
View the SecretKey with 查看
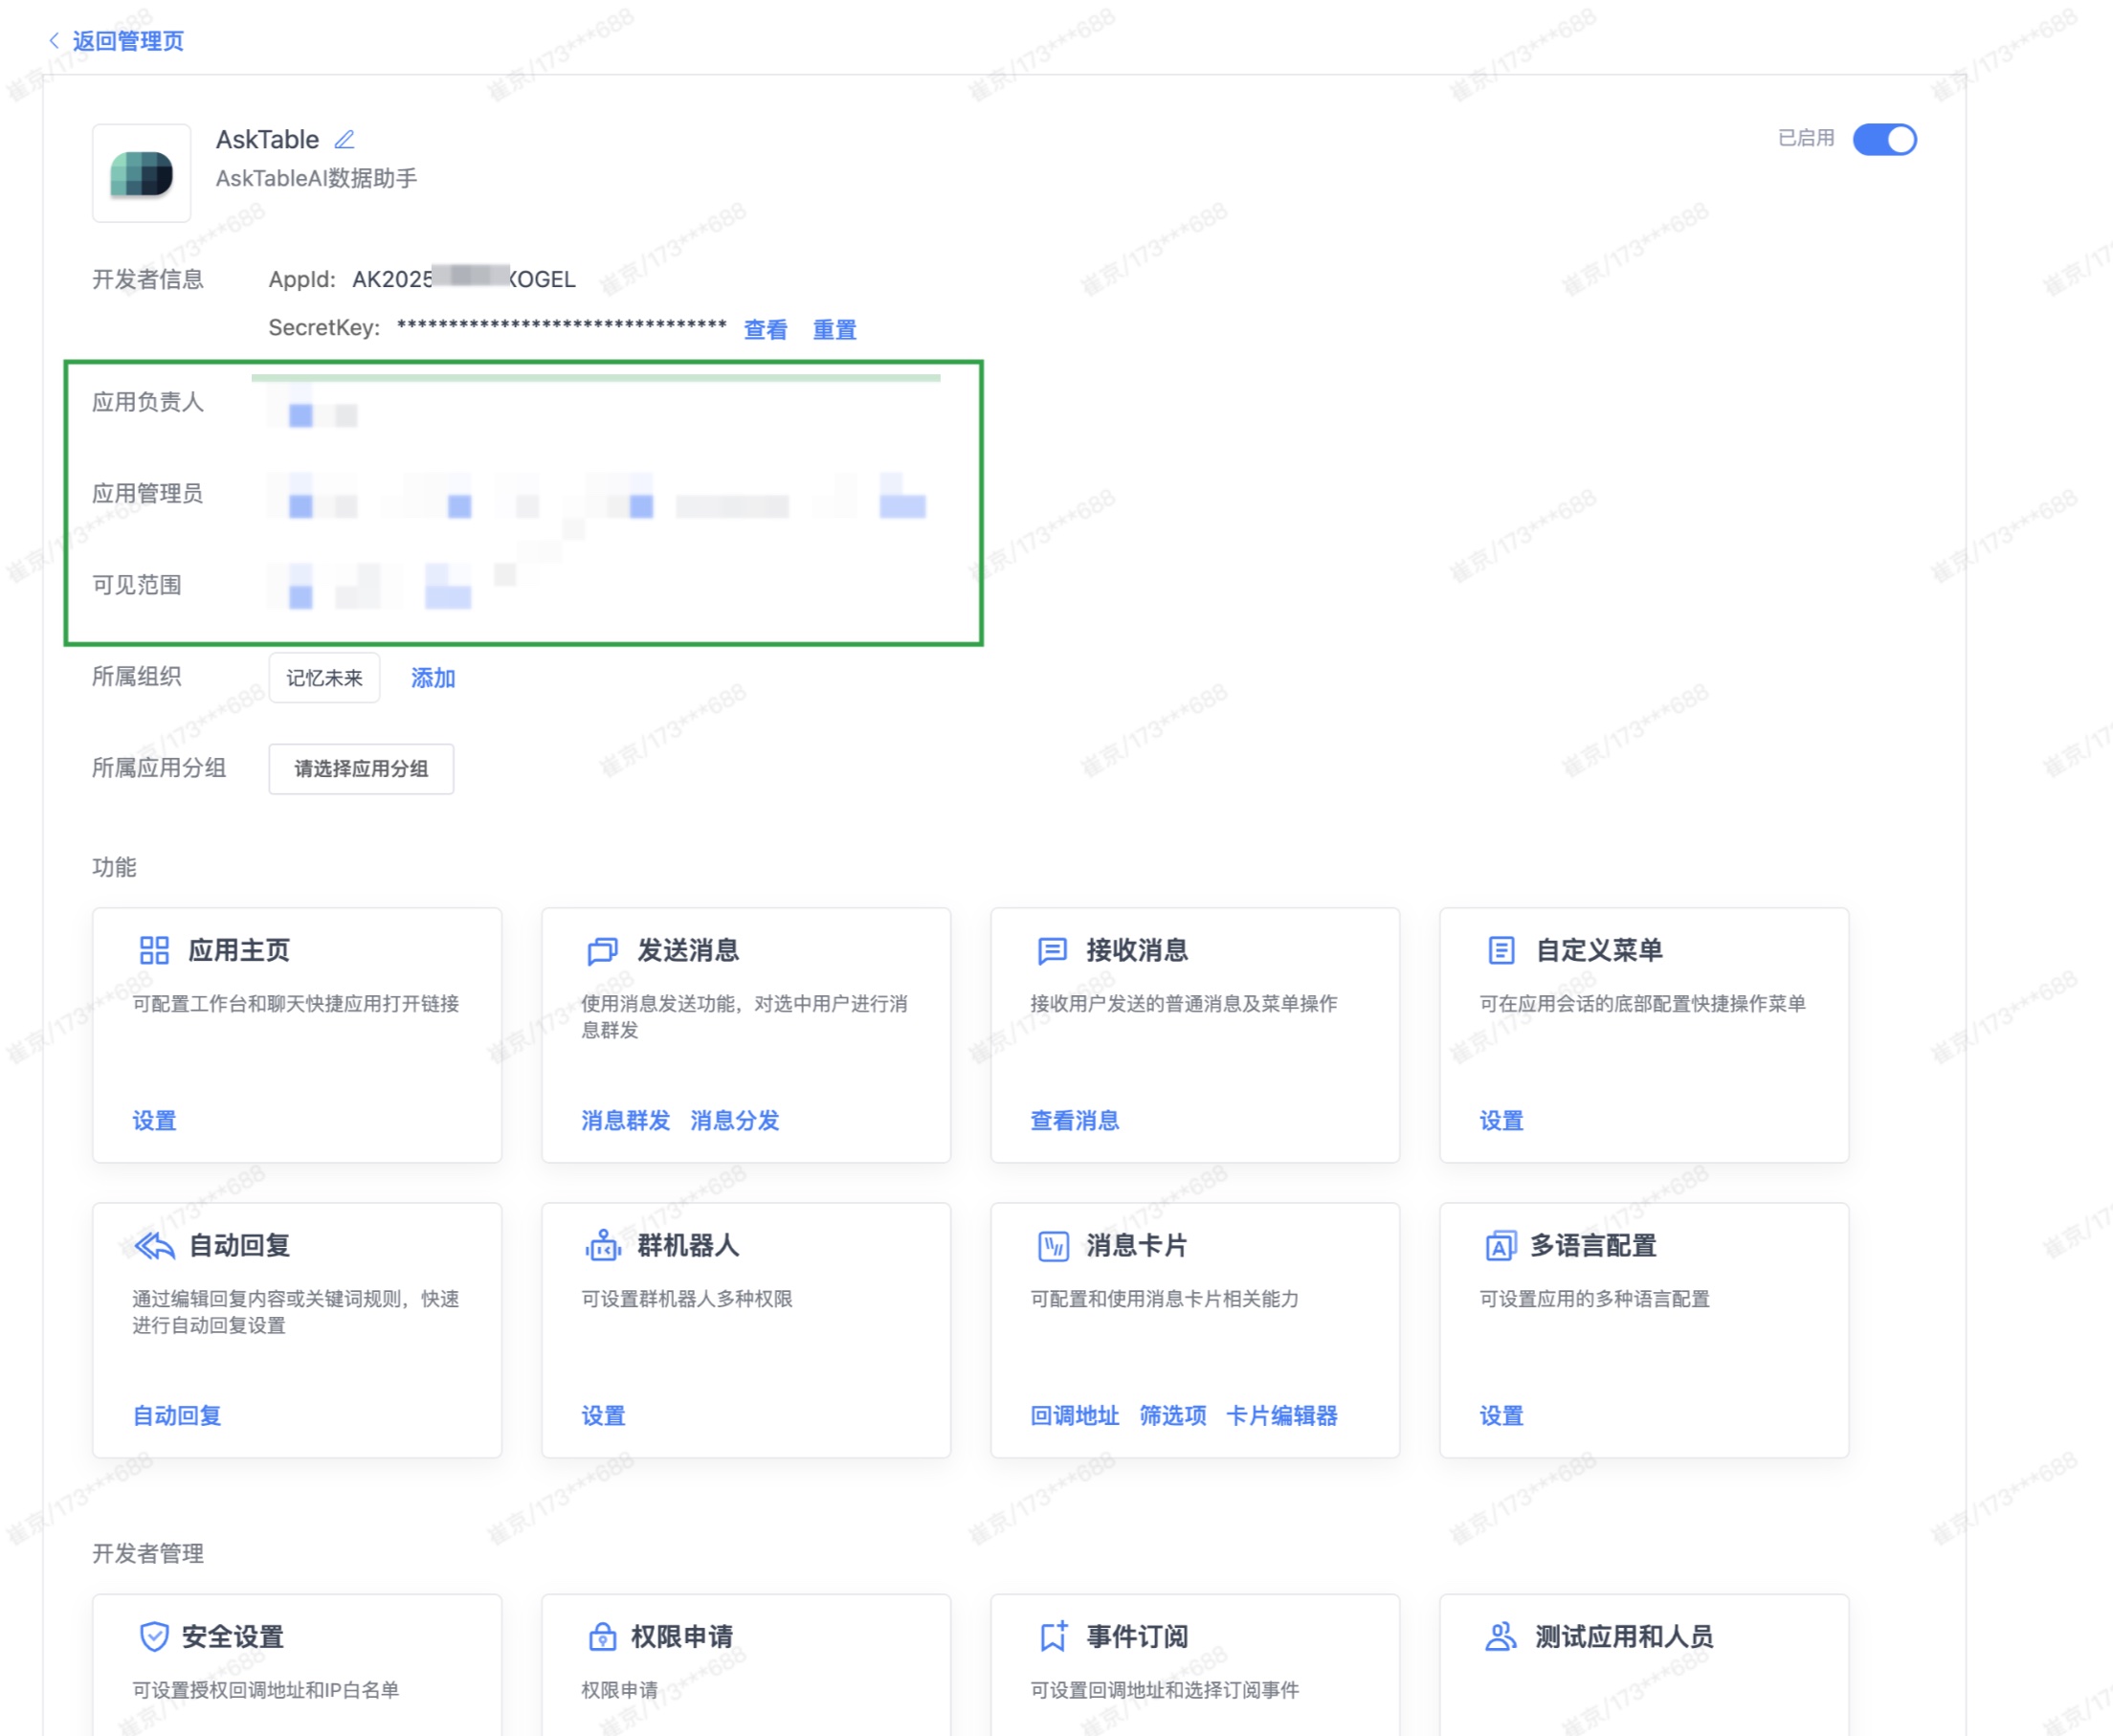765,329
